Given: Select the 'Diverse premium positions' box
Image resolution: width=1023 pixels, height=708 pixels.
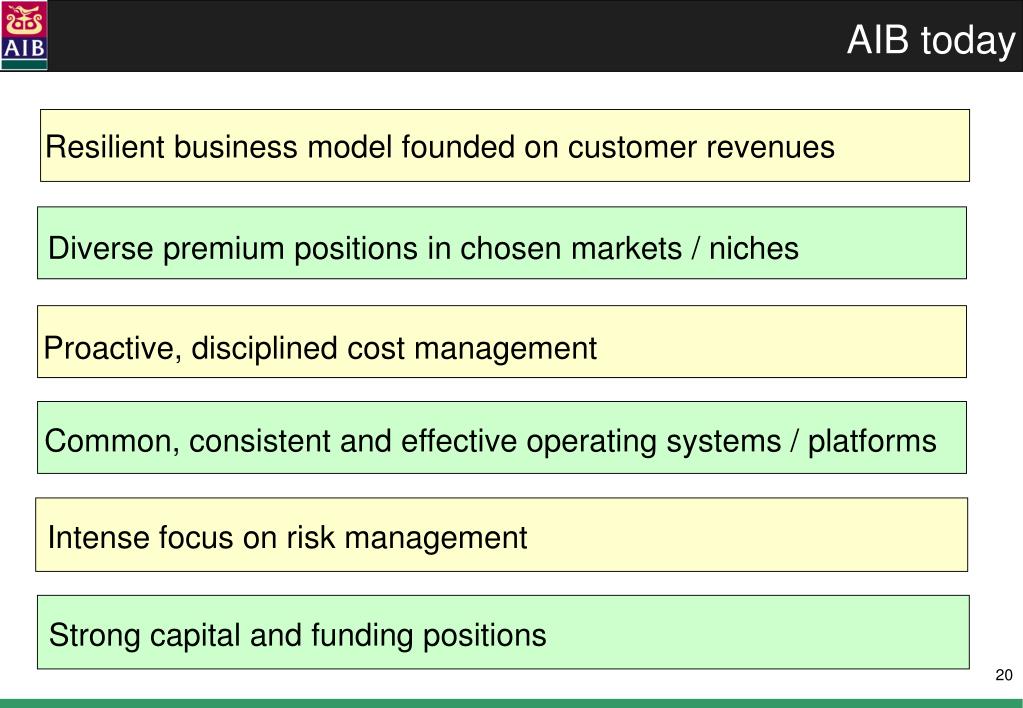Looking at the screenshot, I should (502, 243).
